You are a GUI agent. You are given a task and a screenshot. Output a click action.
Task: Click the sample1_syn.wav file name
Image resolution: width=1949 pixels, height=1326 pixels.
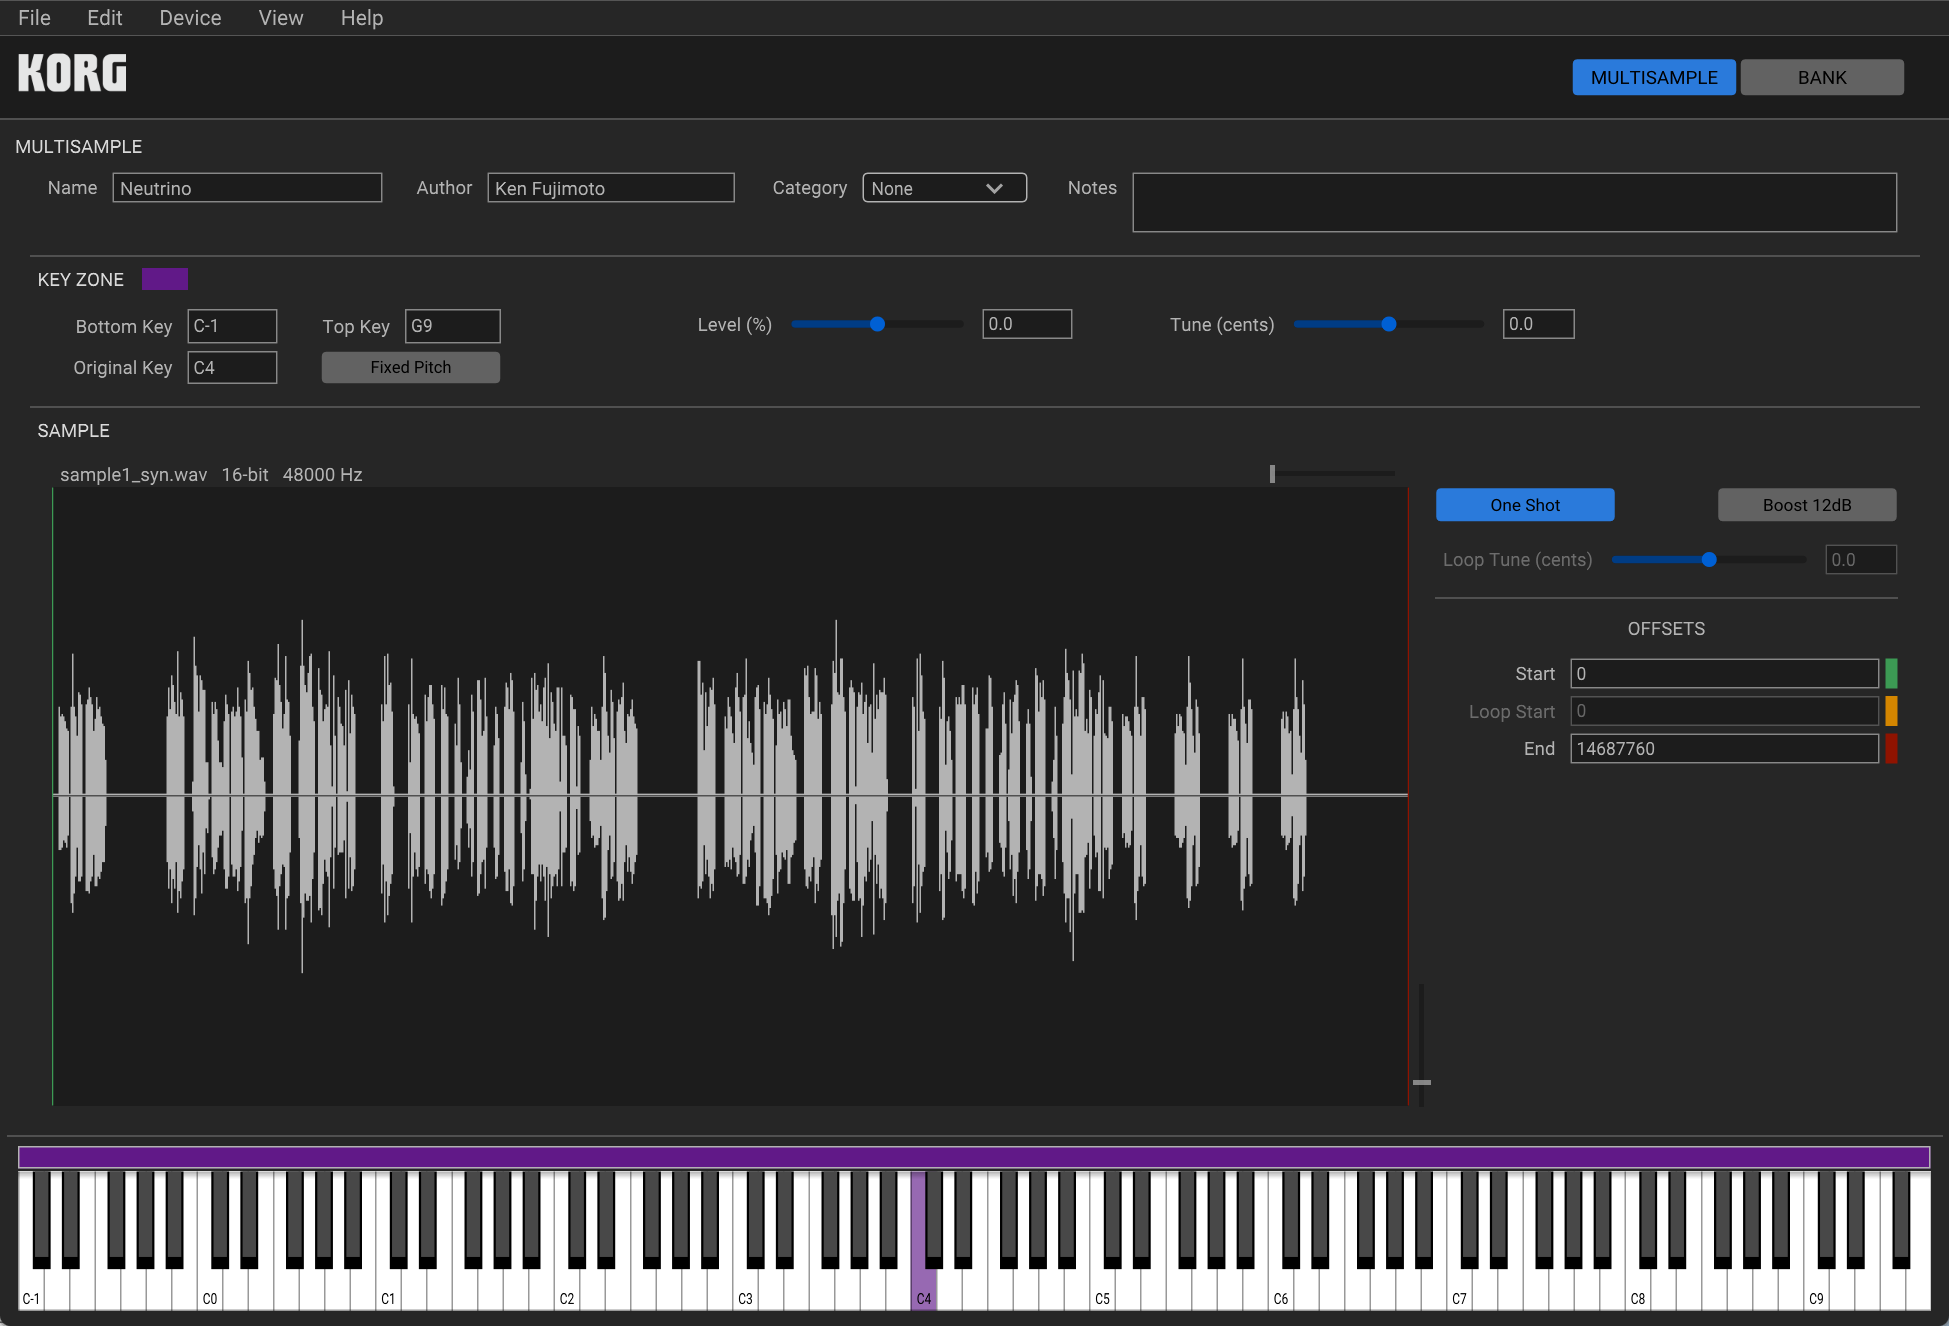[x=133, y=475]
